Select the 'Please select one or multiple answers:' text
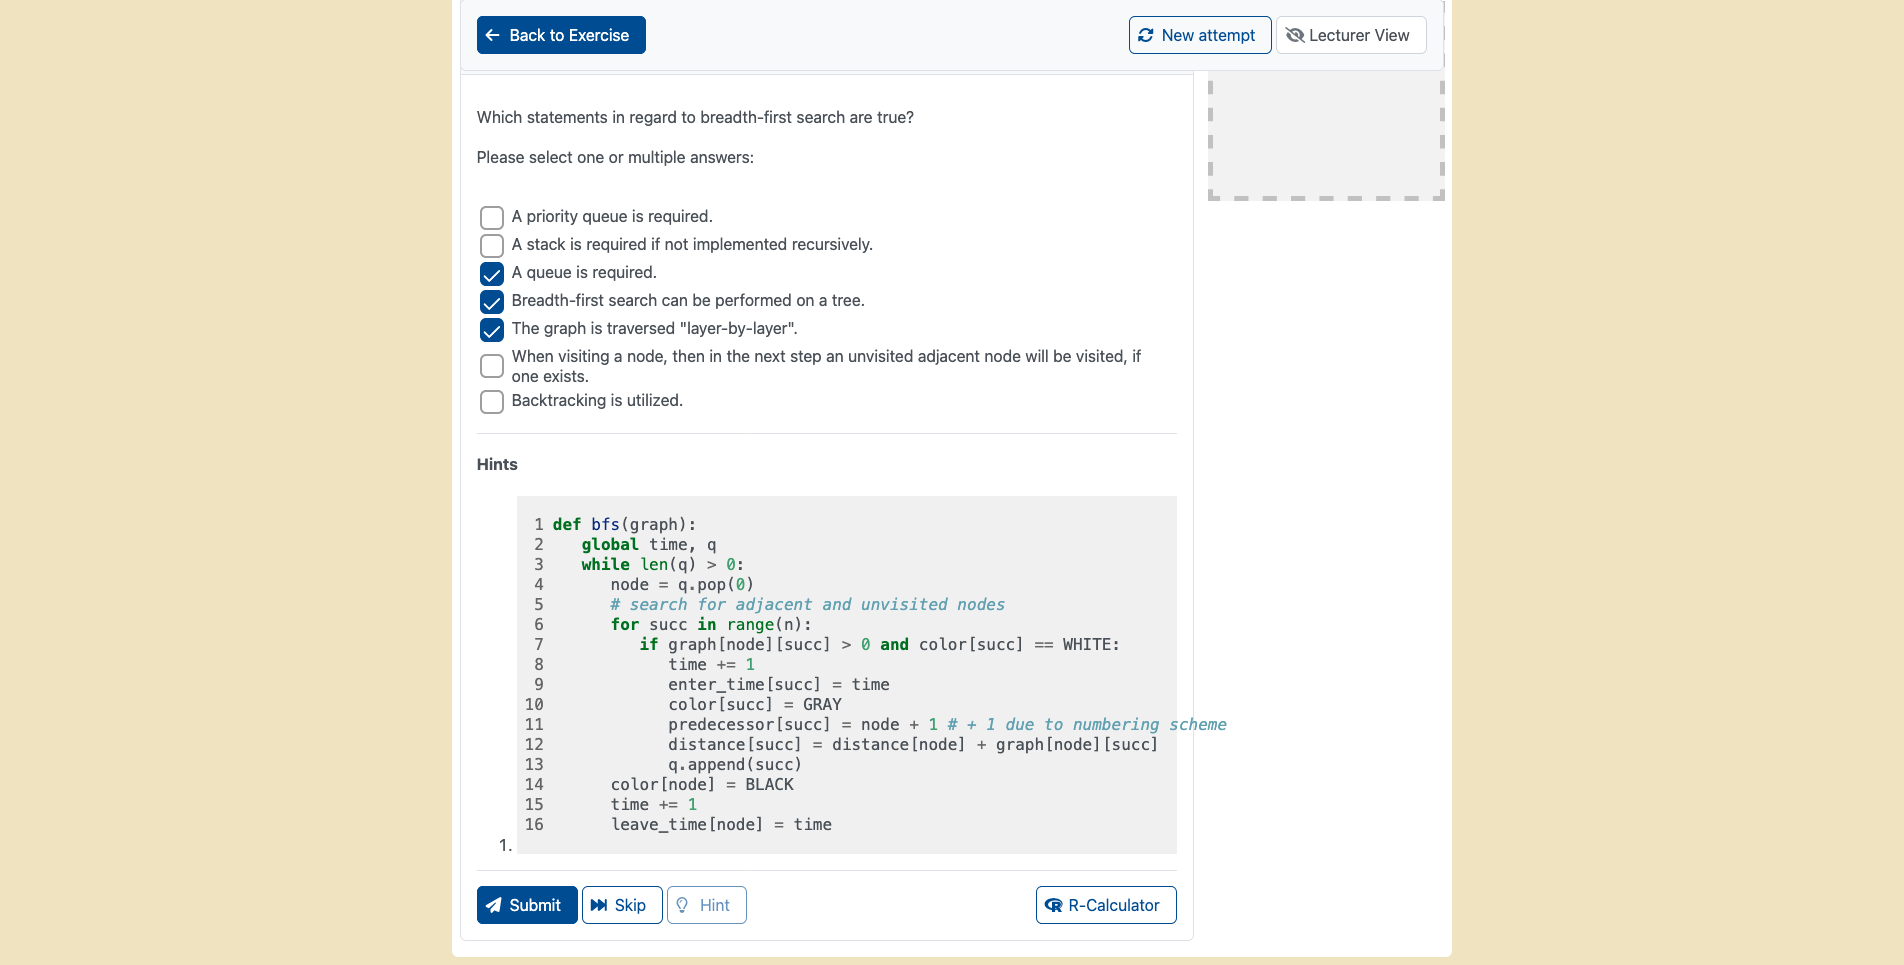Screen dimensions: 1904x965 click(x=615, y=157)
